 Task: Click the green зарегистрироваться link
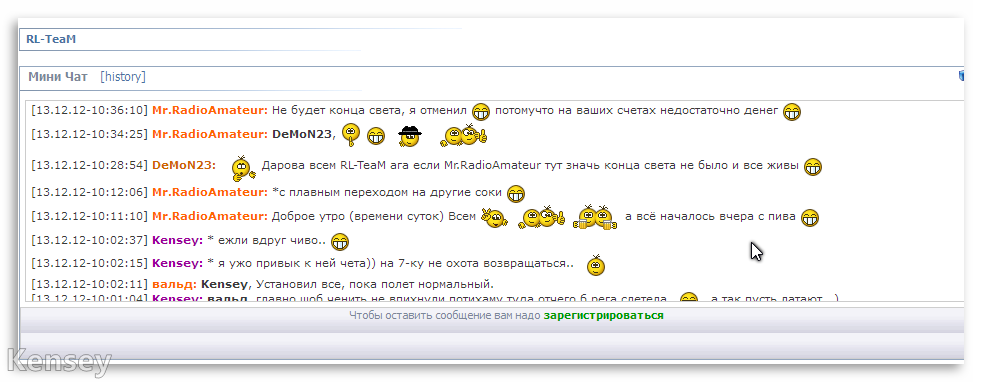coord(603,316)
